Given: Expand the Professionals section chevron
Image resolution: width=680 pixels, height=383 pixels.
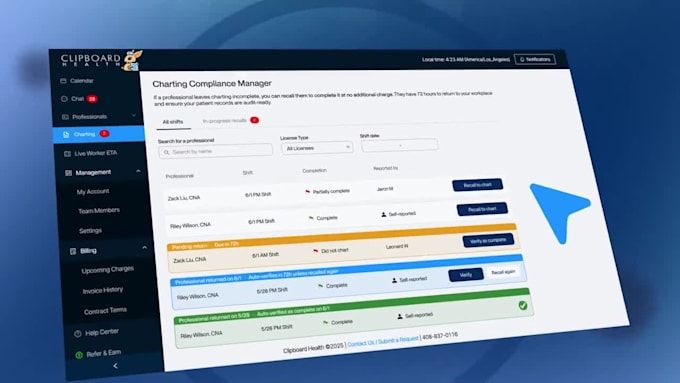Looking at the screenshot, I should click(134, 116).
